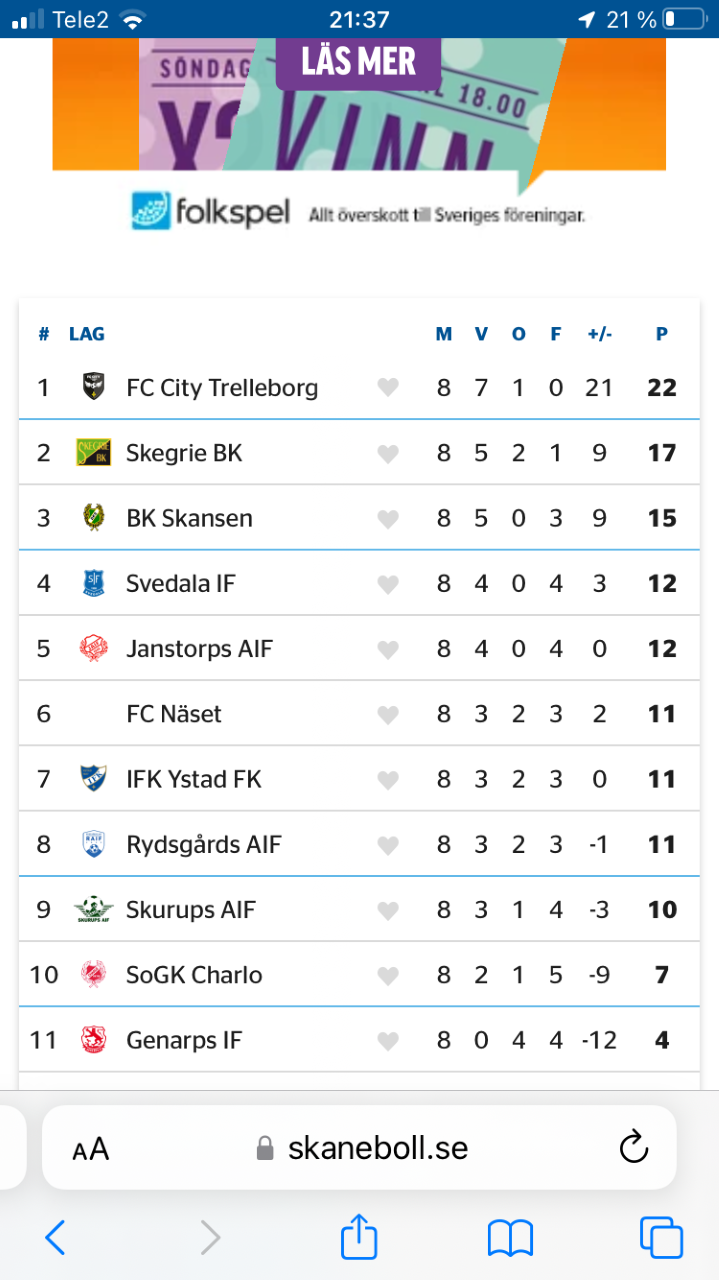Tap the Safari back arrow
This screenshot has height=1280, width=719.
click(56, 1239)
